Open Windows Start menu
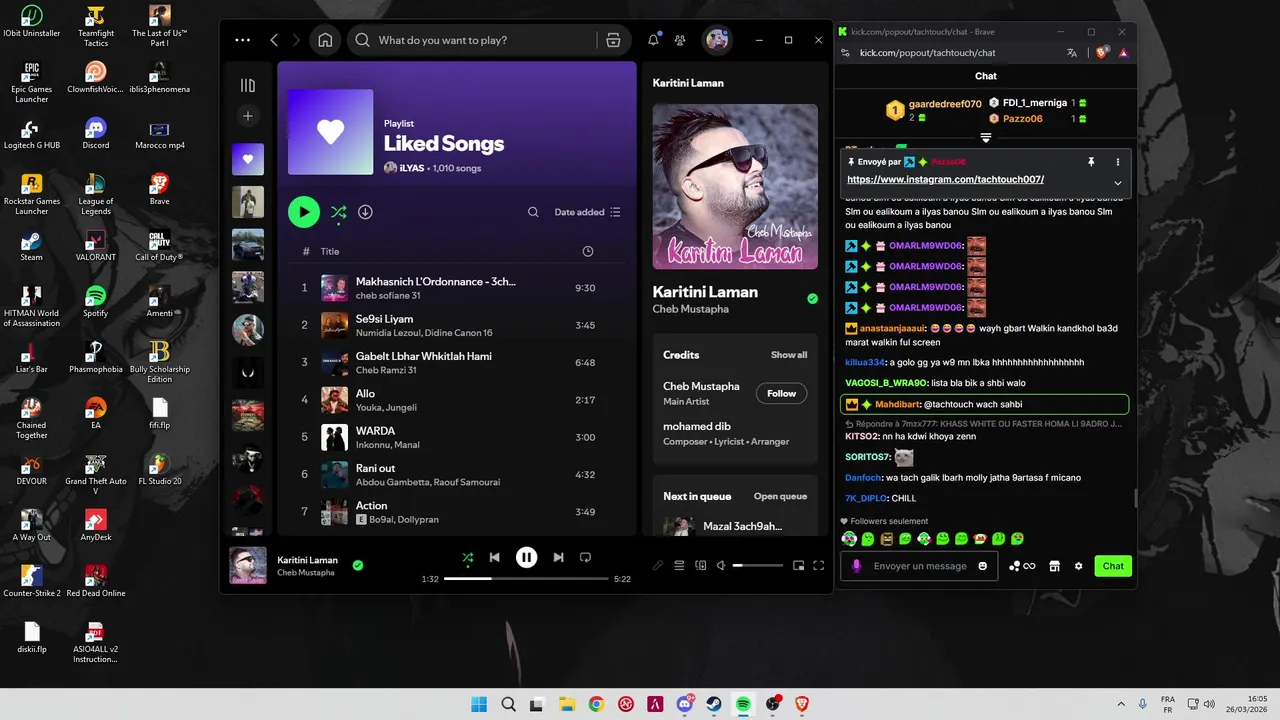This screenshot has height=720, width=1280. (x=479, y=704)
